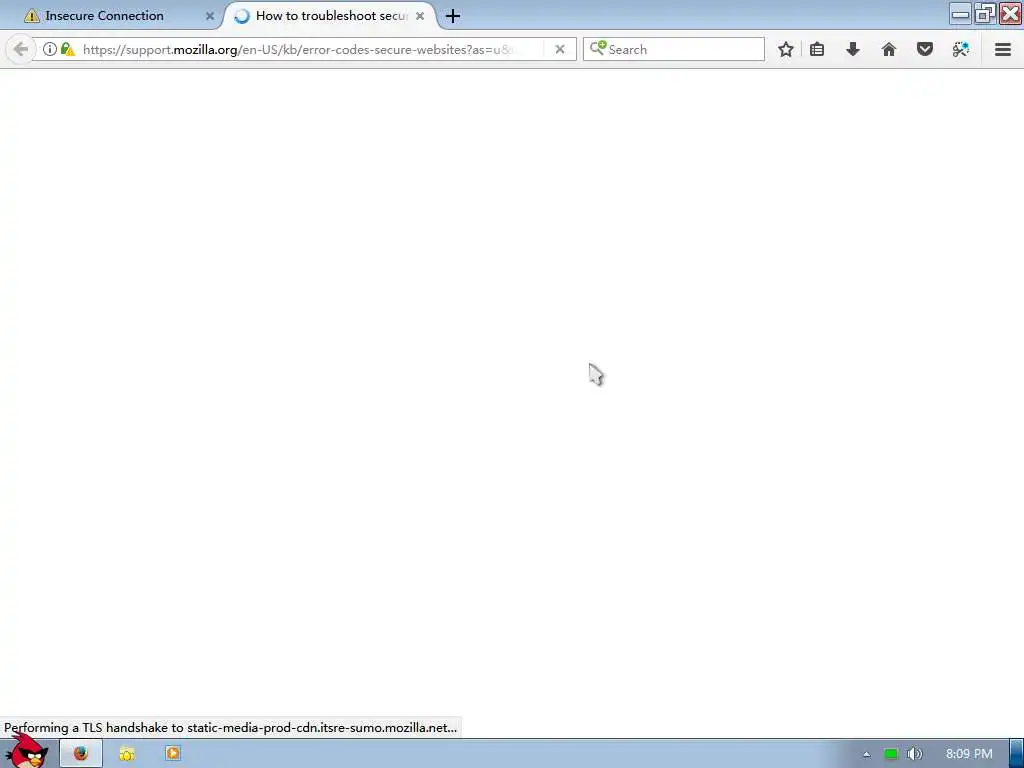Close the Insecure Connection tab
Viewport: 1024px width, 768px height.
(x=210, y=16)
